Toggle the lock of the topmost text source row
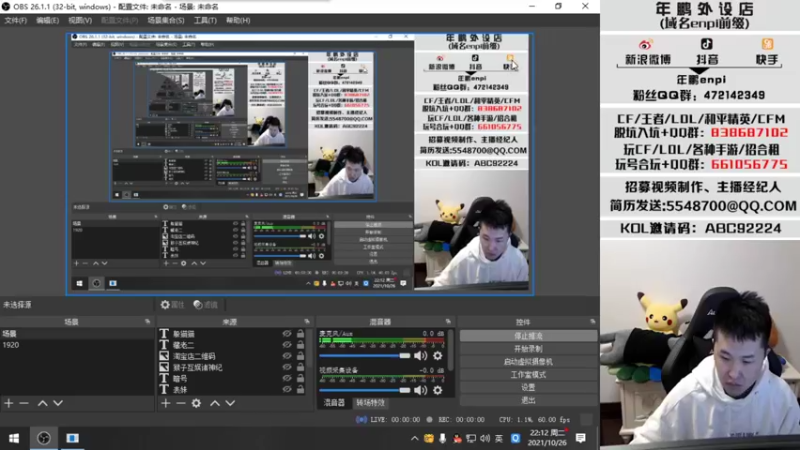Screen dimensions: 800x450 click(x=301, y=334)
